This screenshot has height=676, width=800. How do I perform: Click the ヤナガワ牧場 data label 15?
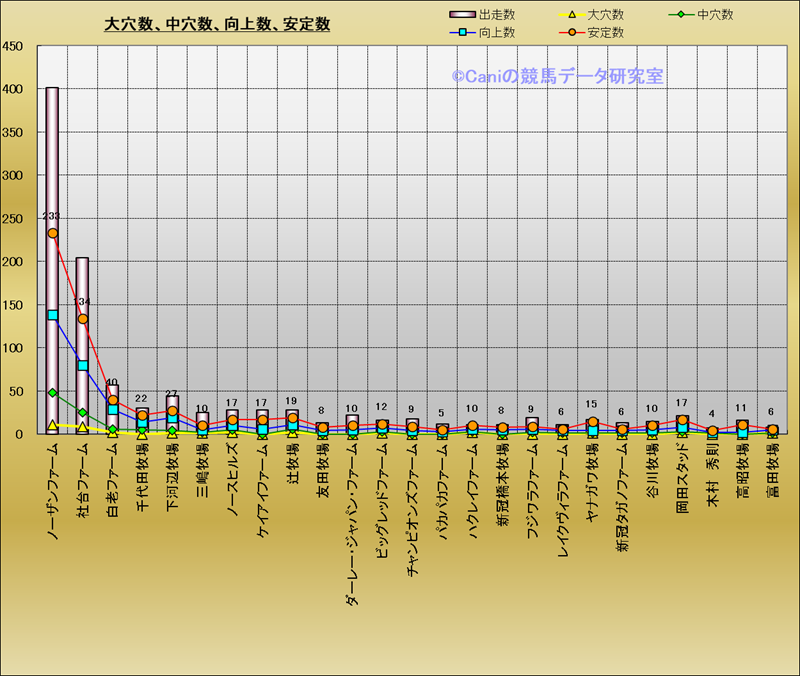click(x=591, y=405)
